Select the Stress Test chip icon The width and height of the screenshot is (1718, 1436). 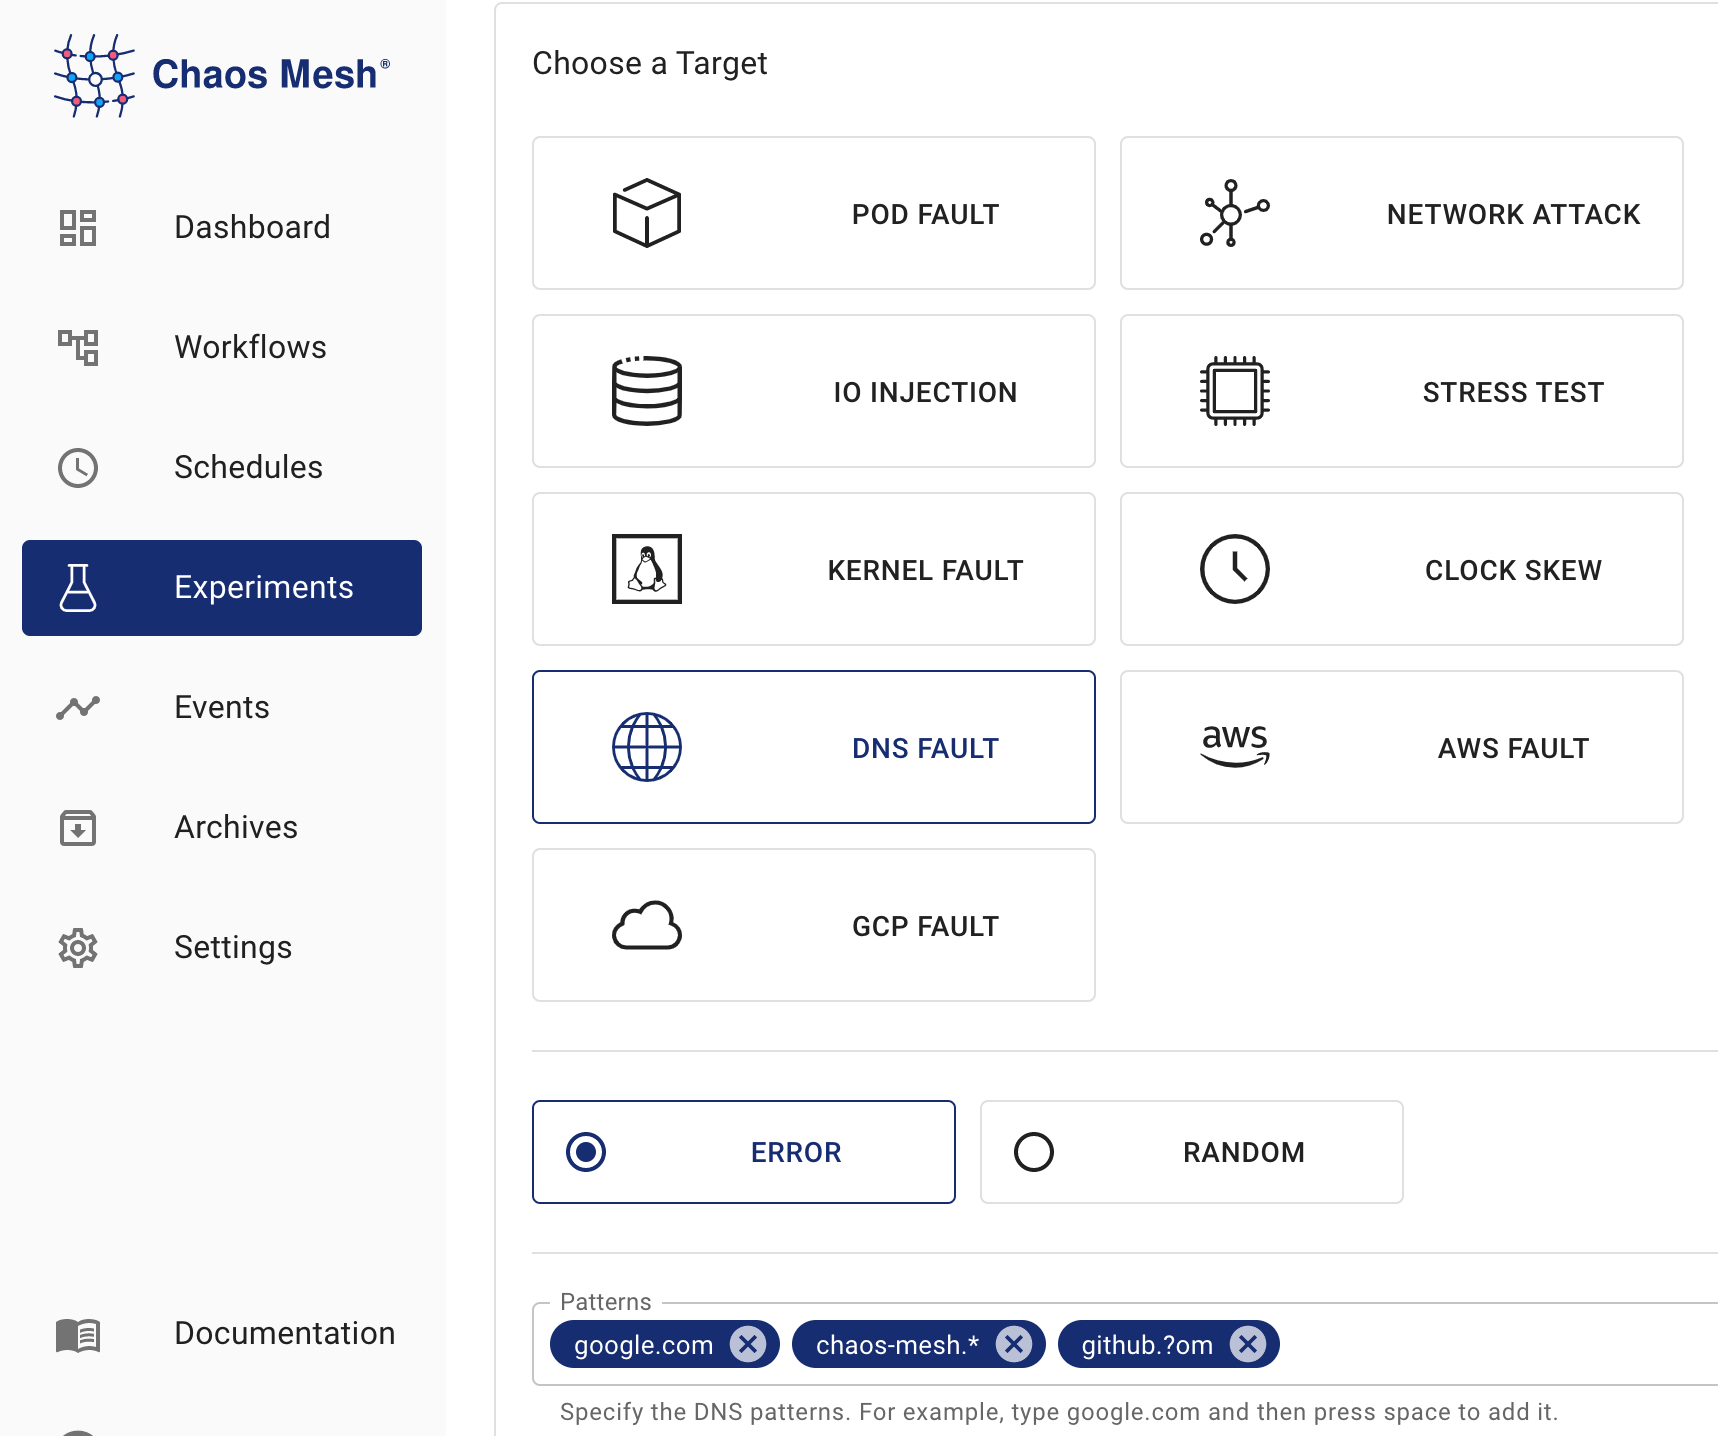tap(1234, 391)
